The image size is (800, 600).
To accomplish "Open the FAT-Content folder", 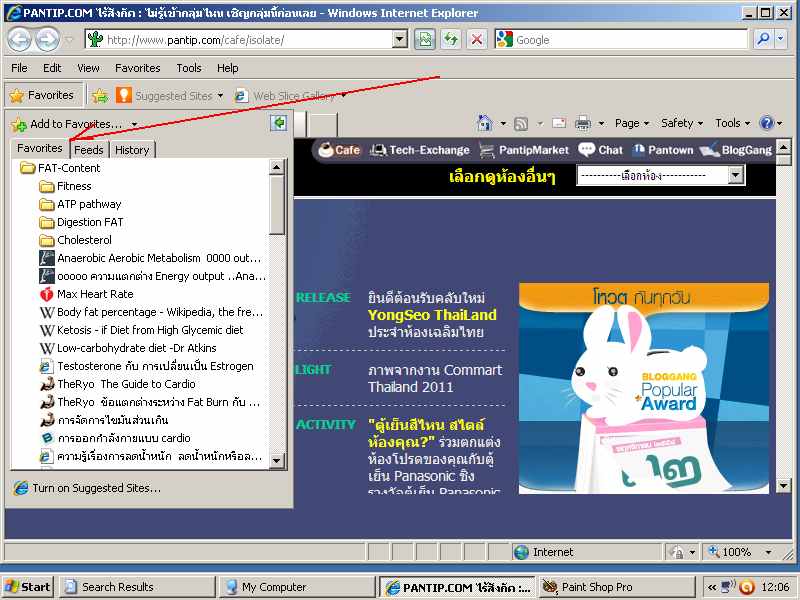I will click(x=60, y=168).
